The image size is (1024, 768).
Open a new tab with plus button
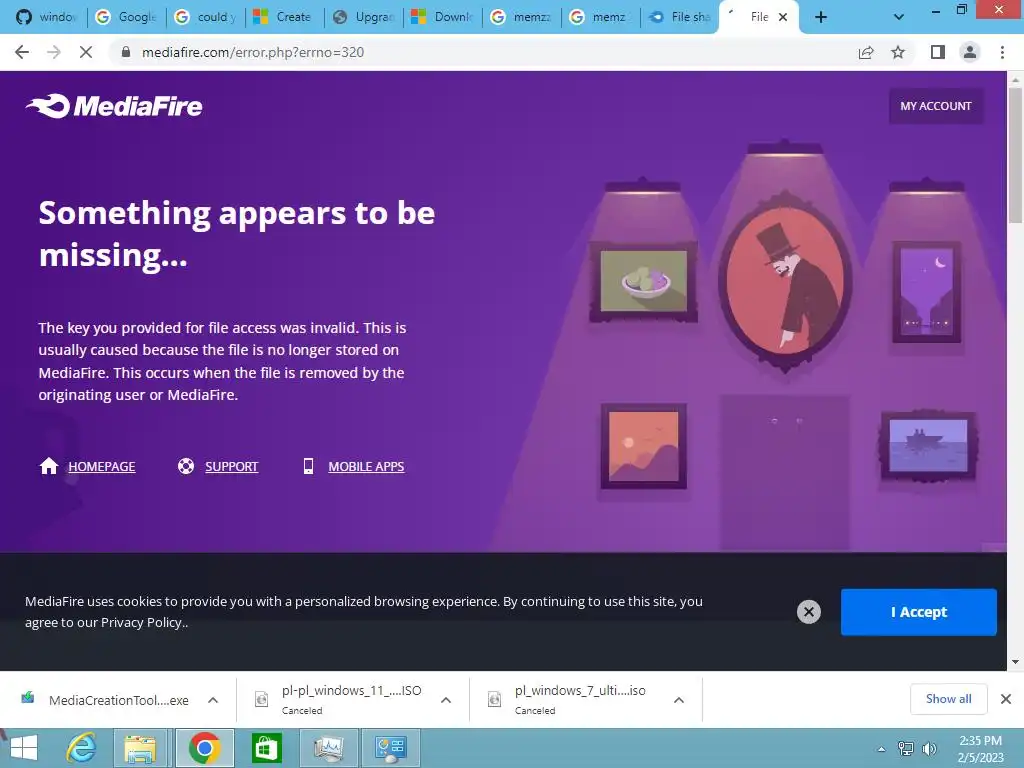point(821,18)
